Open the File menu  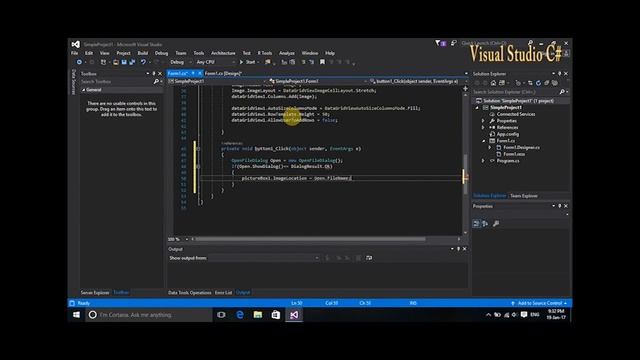click(x=74, y=53)
